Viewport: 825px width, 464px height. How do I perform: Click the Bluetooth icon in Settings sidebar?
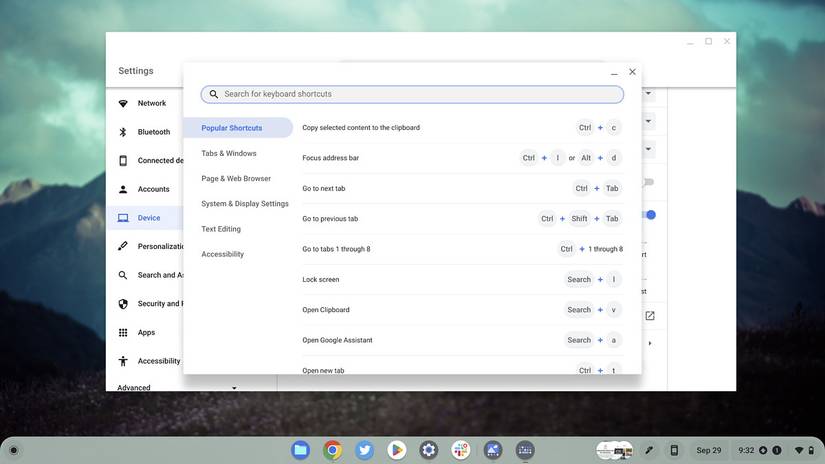point(123,132)
